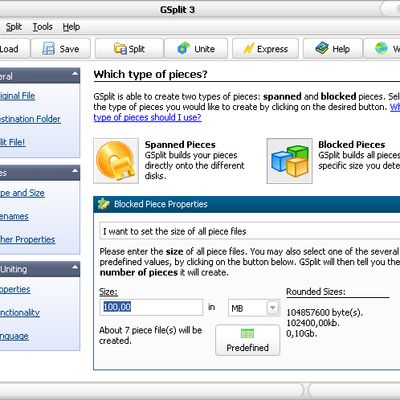Viewport: 400px width, 400px height.
Task: Click 'About 7 piece file(s)' message
Action: click(151, 335)
